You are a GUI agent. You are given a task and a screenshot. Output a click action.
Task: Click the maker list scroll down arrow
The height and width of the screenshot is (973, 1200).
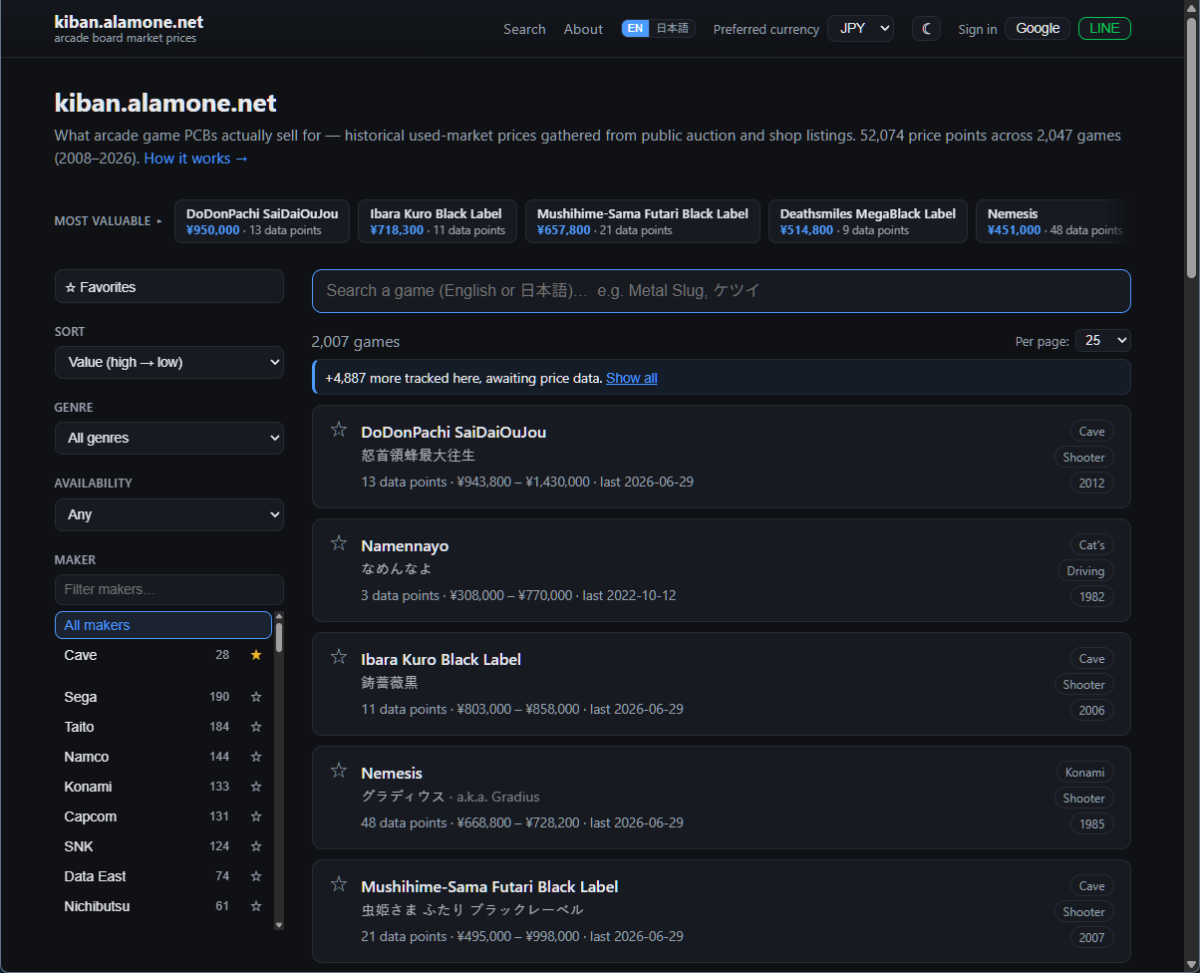click(x=279, y=925)
